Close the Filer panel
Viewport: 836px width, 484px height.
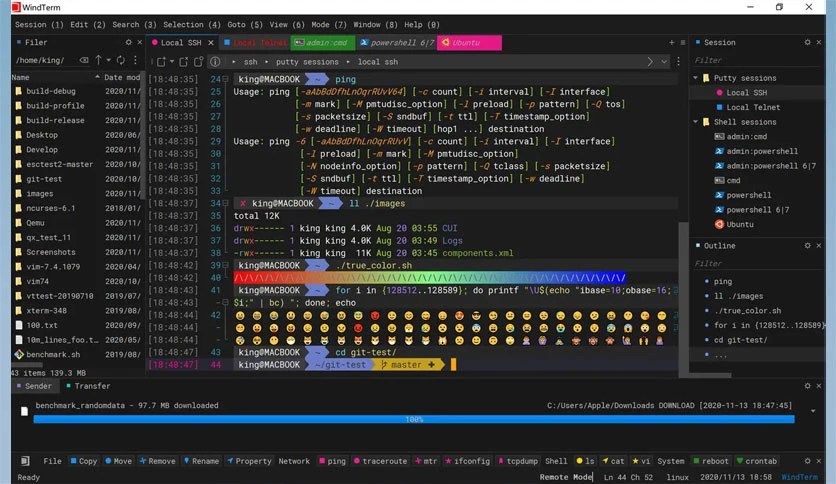(x=140, y=42)
